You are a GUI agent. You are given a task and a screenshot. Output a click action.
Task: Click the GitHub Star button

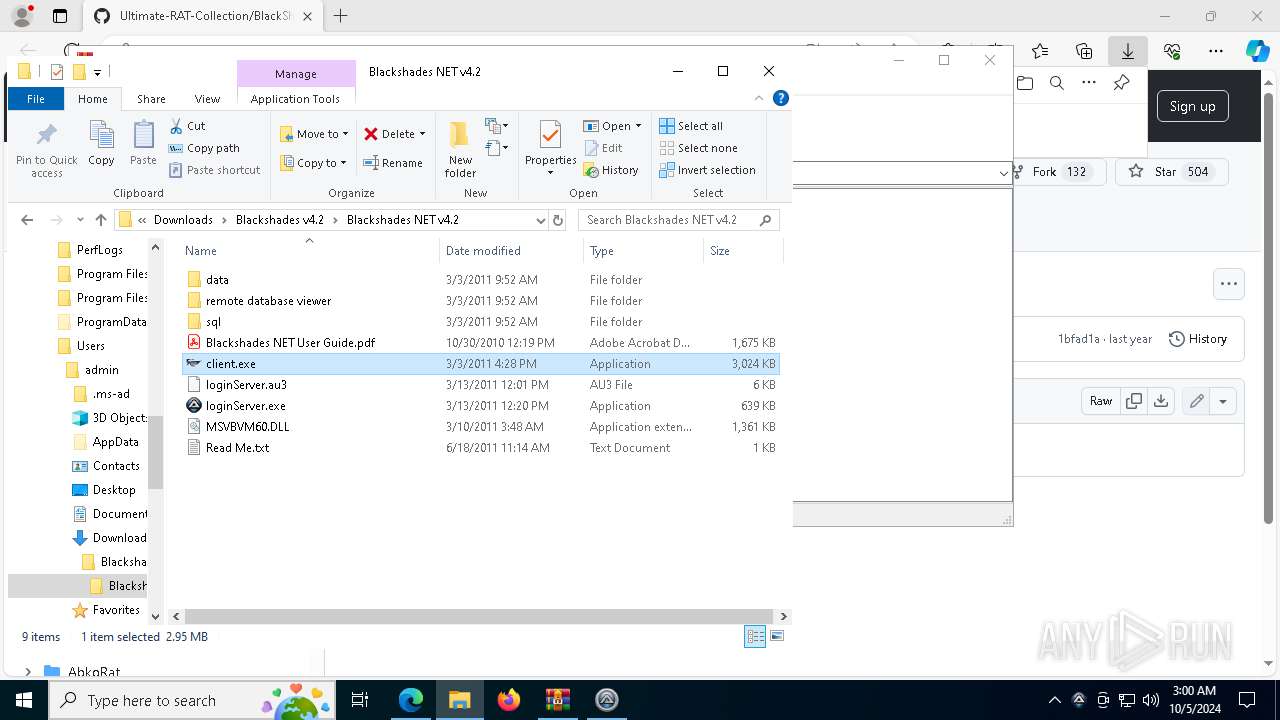tap(1170, 172)
